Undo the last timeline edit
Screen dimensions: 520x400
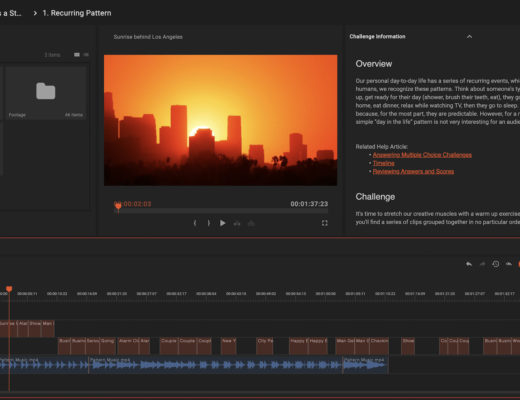tap(469, 264)
